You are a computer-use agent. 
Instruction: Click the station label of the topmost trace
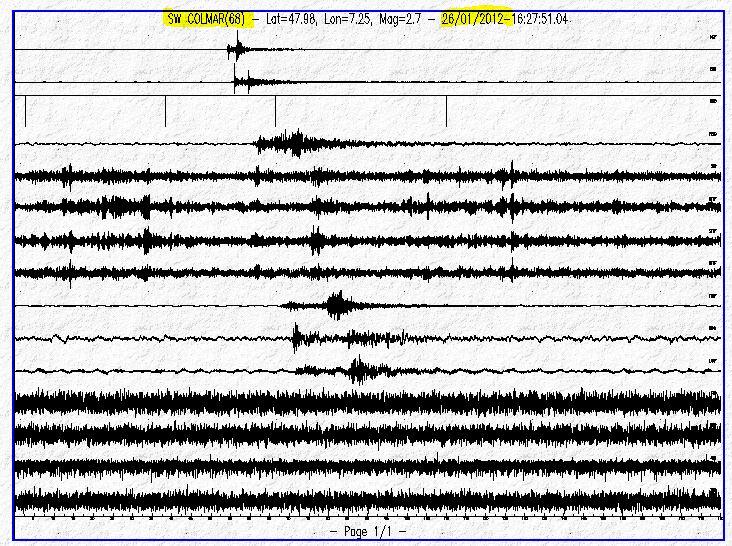[712, 38]
